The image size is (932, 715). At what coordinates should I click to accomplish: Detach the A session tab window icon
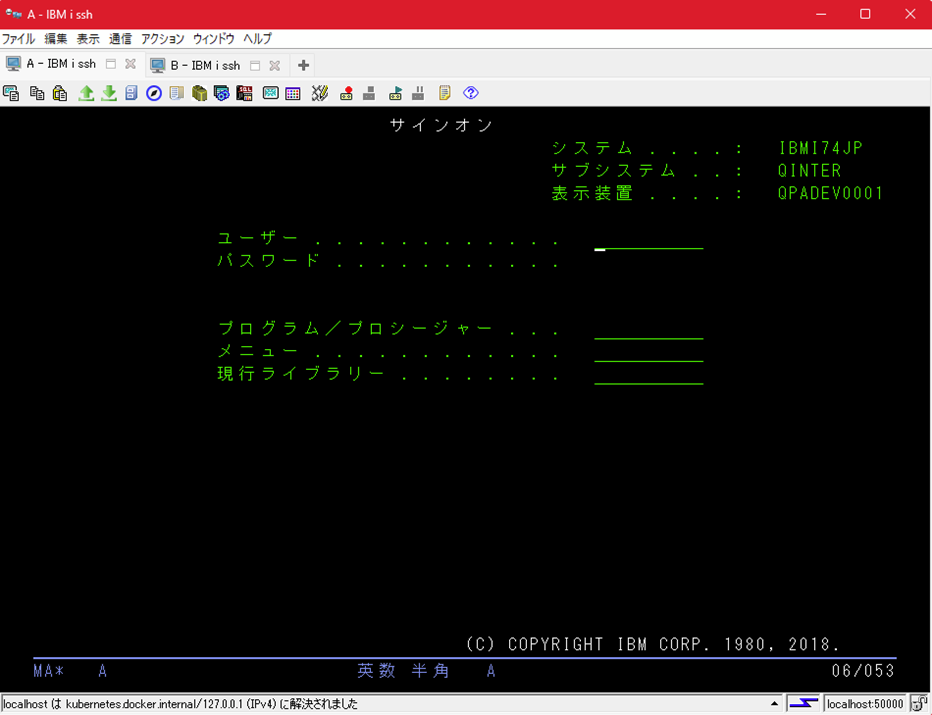(x=111, y=64)
